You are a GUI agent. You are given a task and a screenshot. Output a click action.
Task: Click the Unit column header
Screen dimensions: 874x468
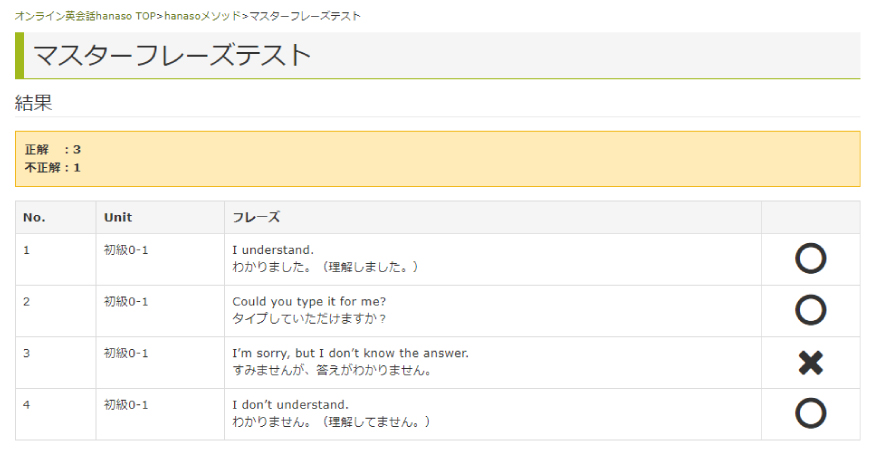118,217
